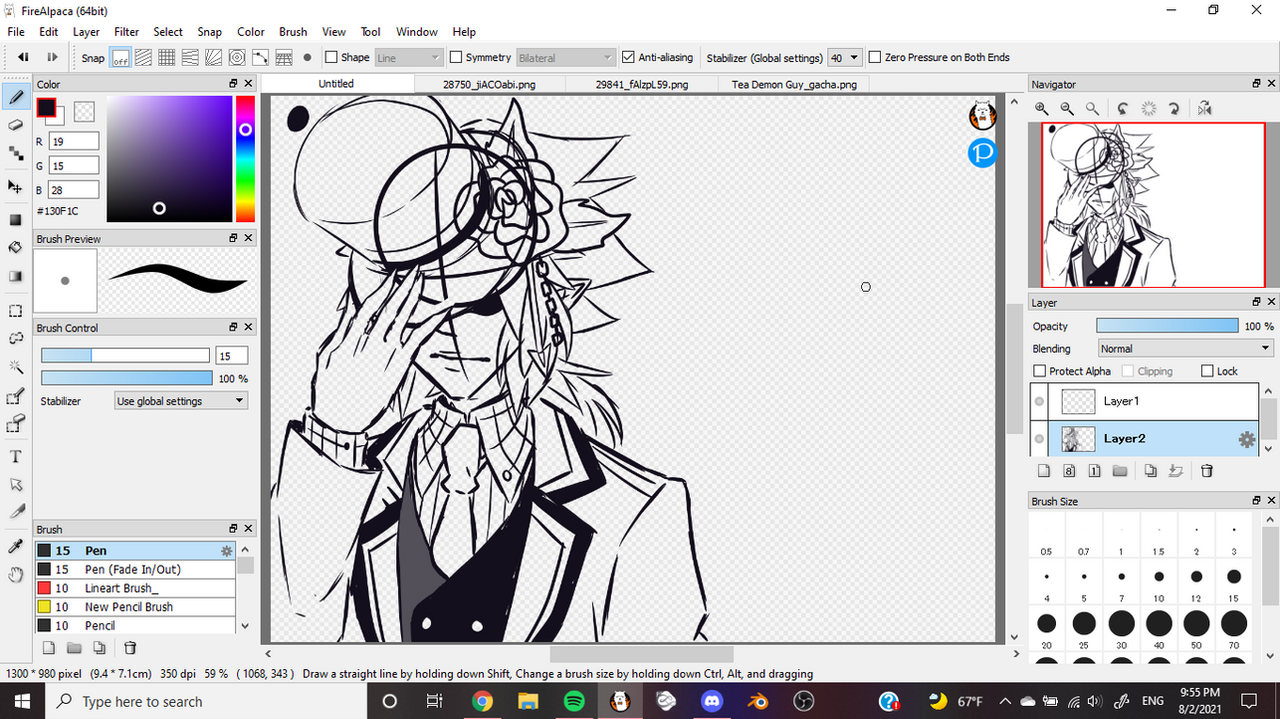Choose the Magic Wand tool
The width and height of the screenshot is (1280, 719).
pyautogui.click(x=16, y=367)
